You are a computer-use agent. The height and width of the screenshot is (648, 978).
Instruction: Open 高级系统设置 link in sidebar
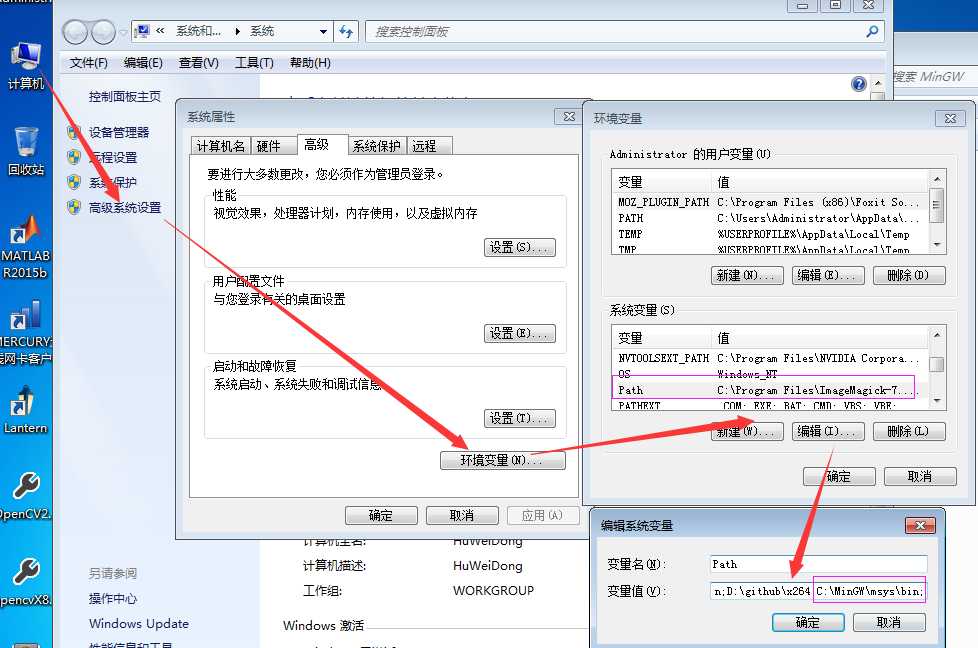point(125,207)
